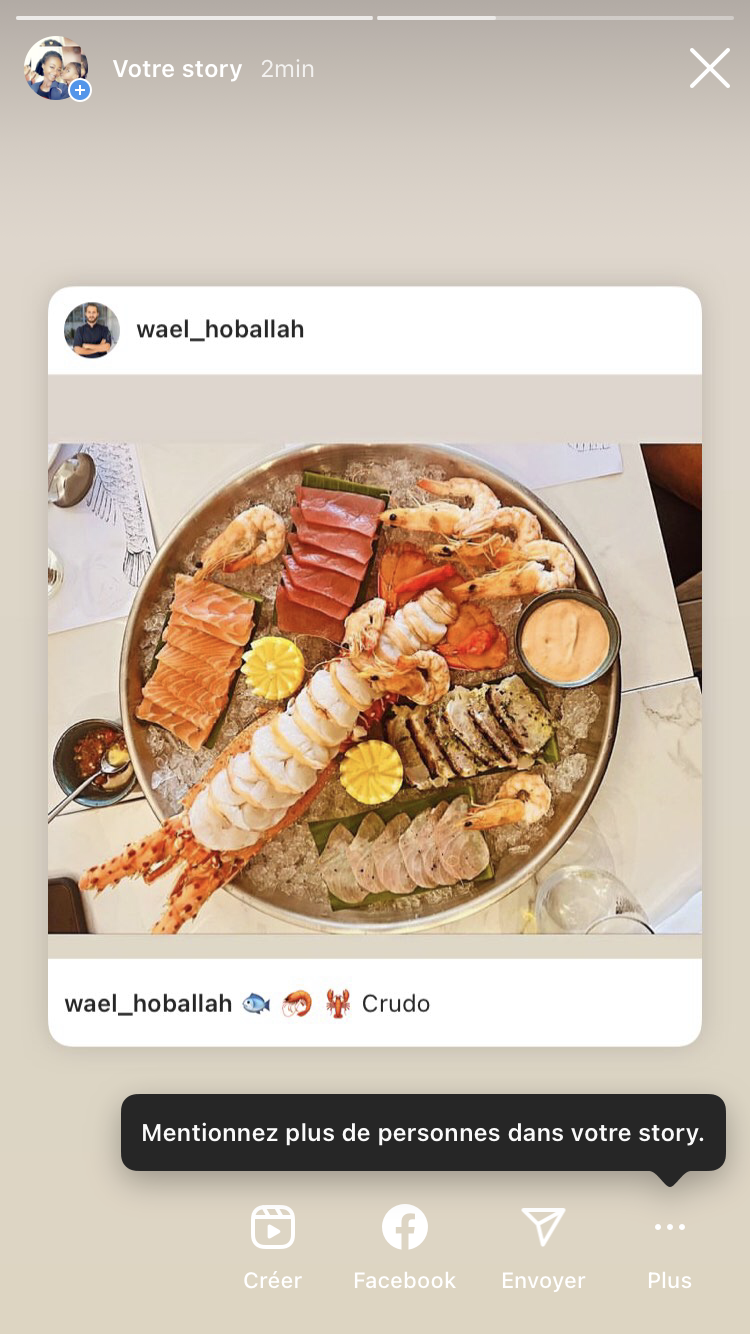Viewport: 750px width, 1334px height.
Task: Tap the second story progress bar segment
Action: tap(555, 17)
